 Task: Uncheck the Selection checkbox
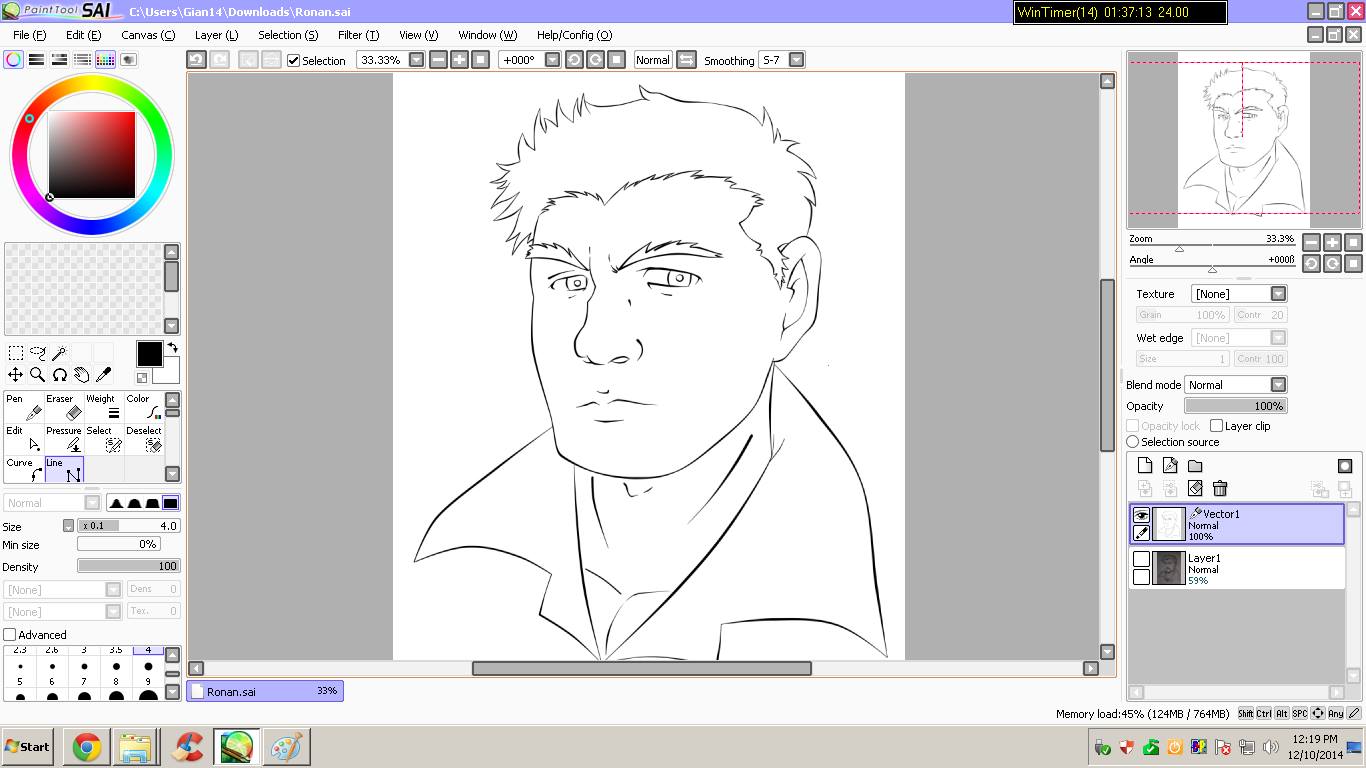293,60
